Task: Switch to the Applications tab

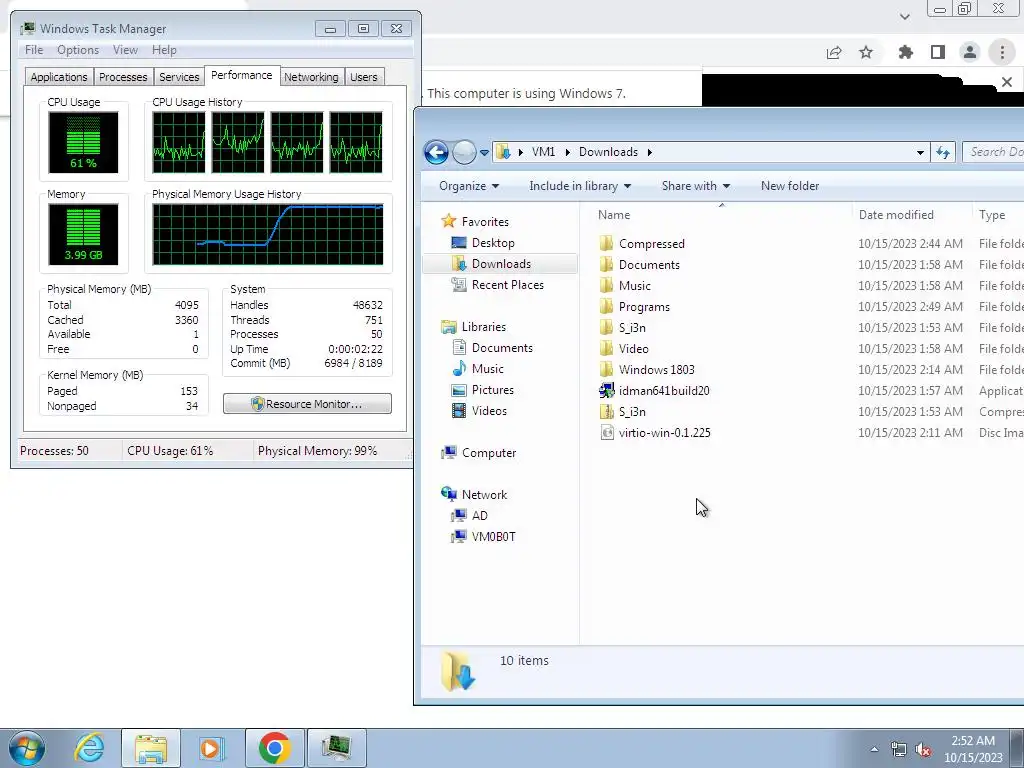Action: (59, 77)
